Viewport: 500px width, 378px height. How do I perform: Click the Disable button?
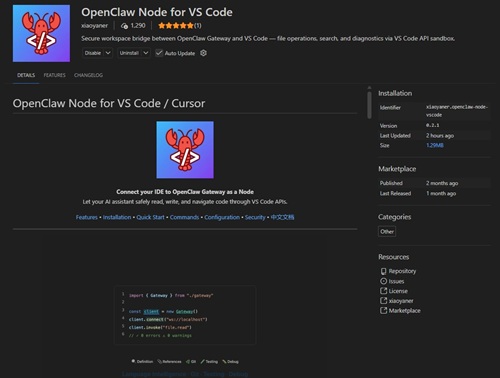point(93,53)
